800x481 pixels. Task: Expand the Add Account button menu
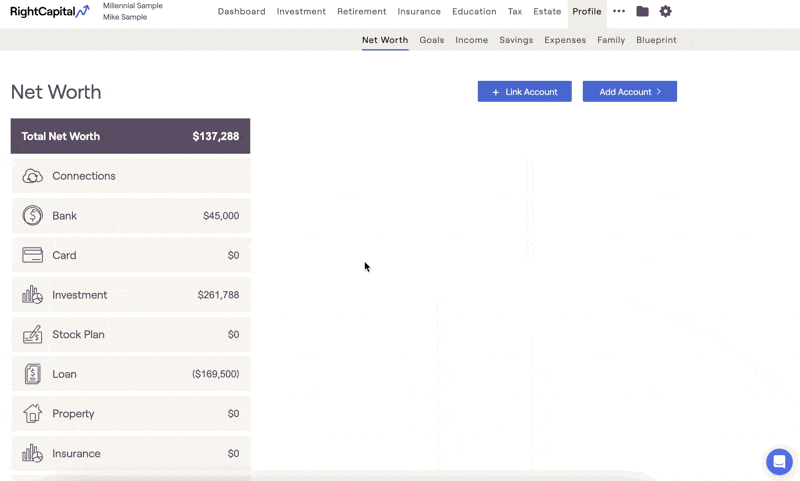(x=630, y=92)
